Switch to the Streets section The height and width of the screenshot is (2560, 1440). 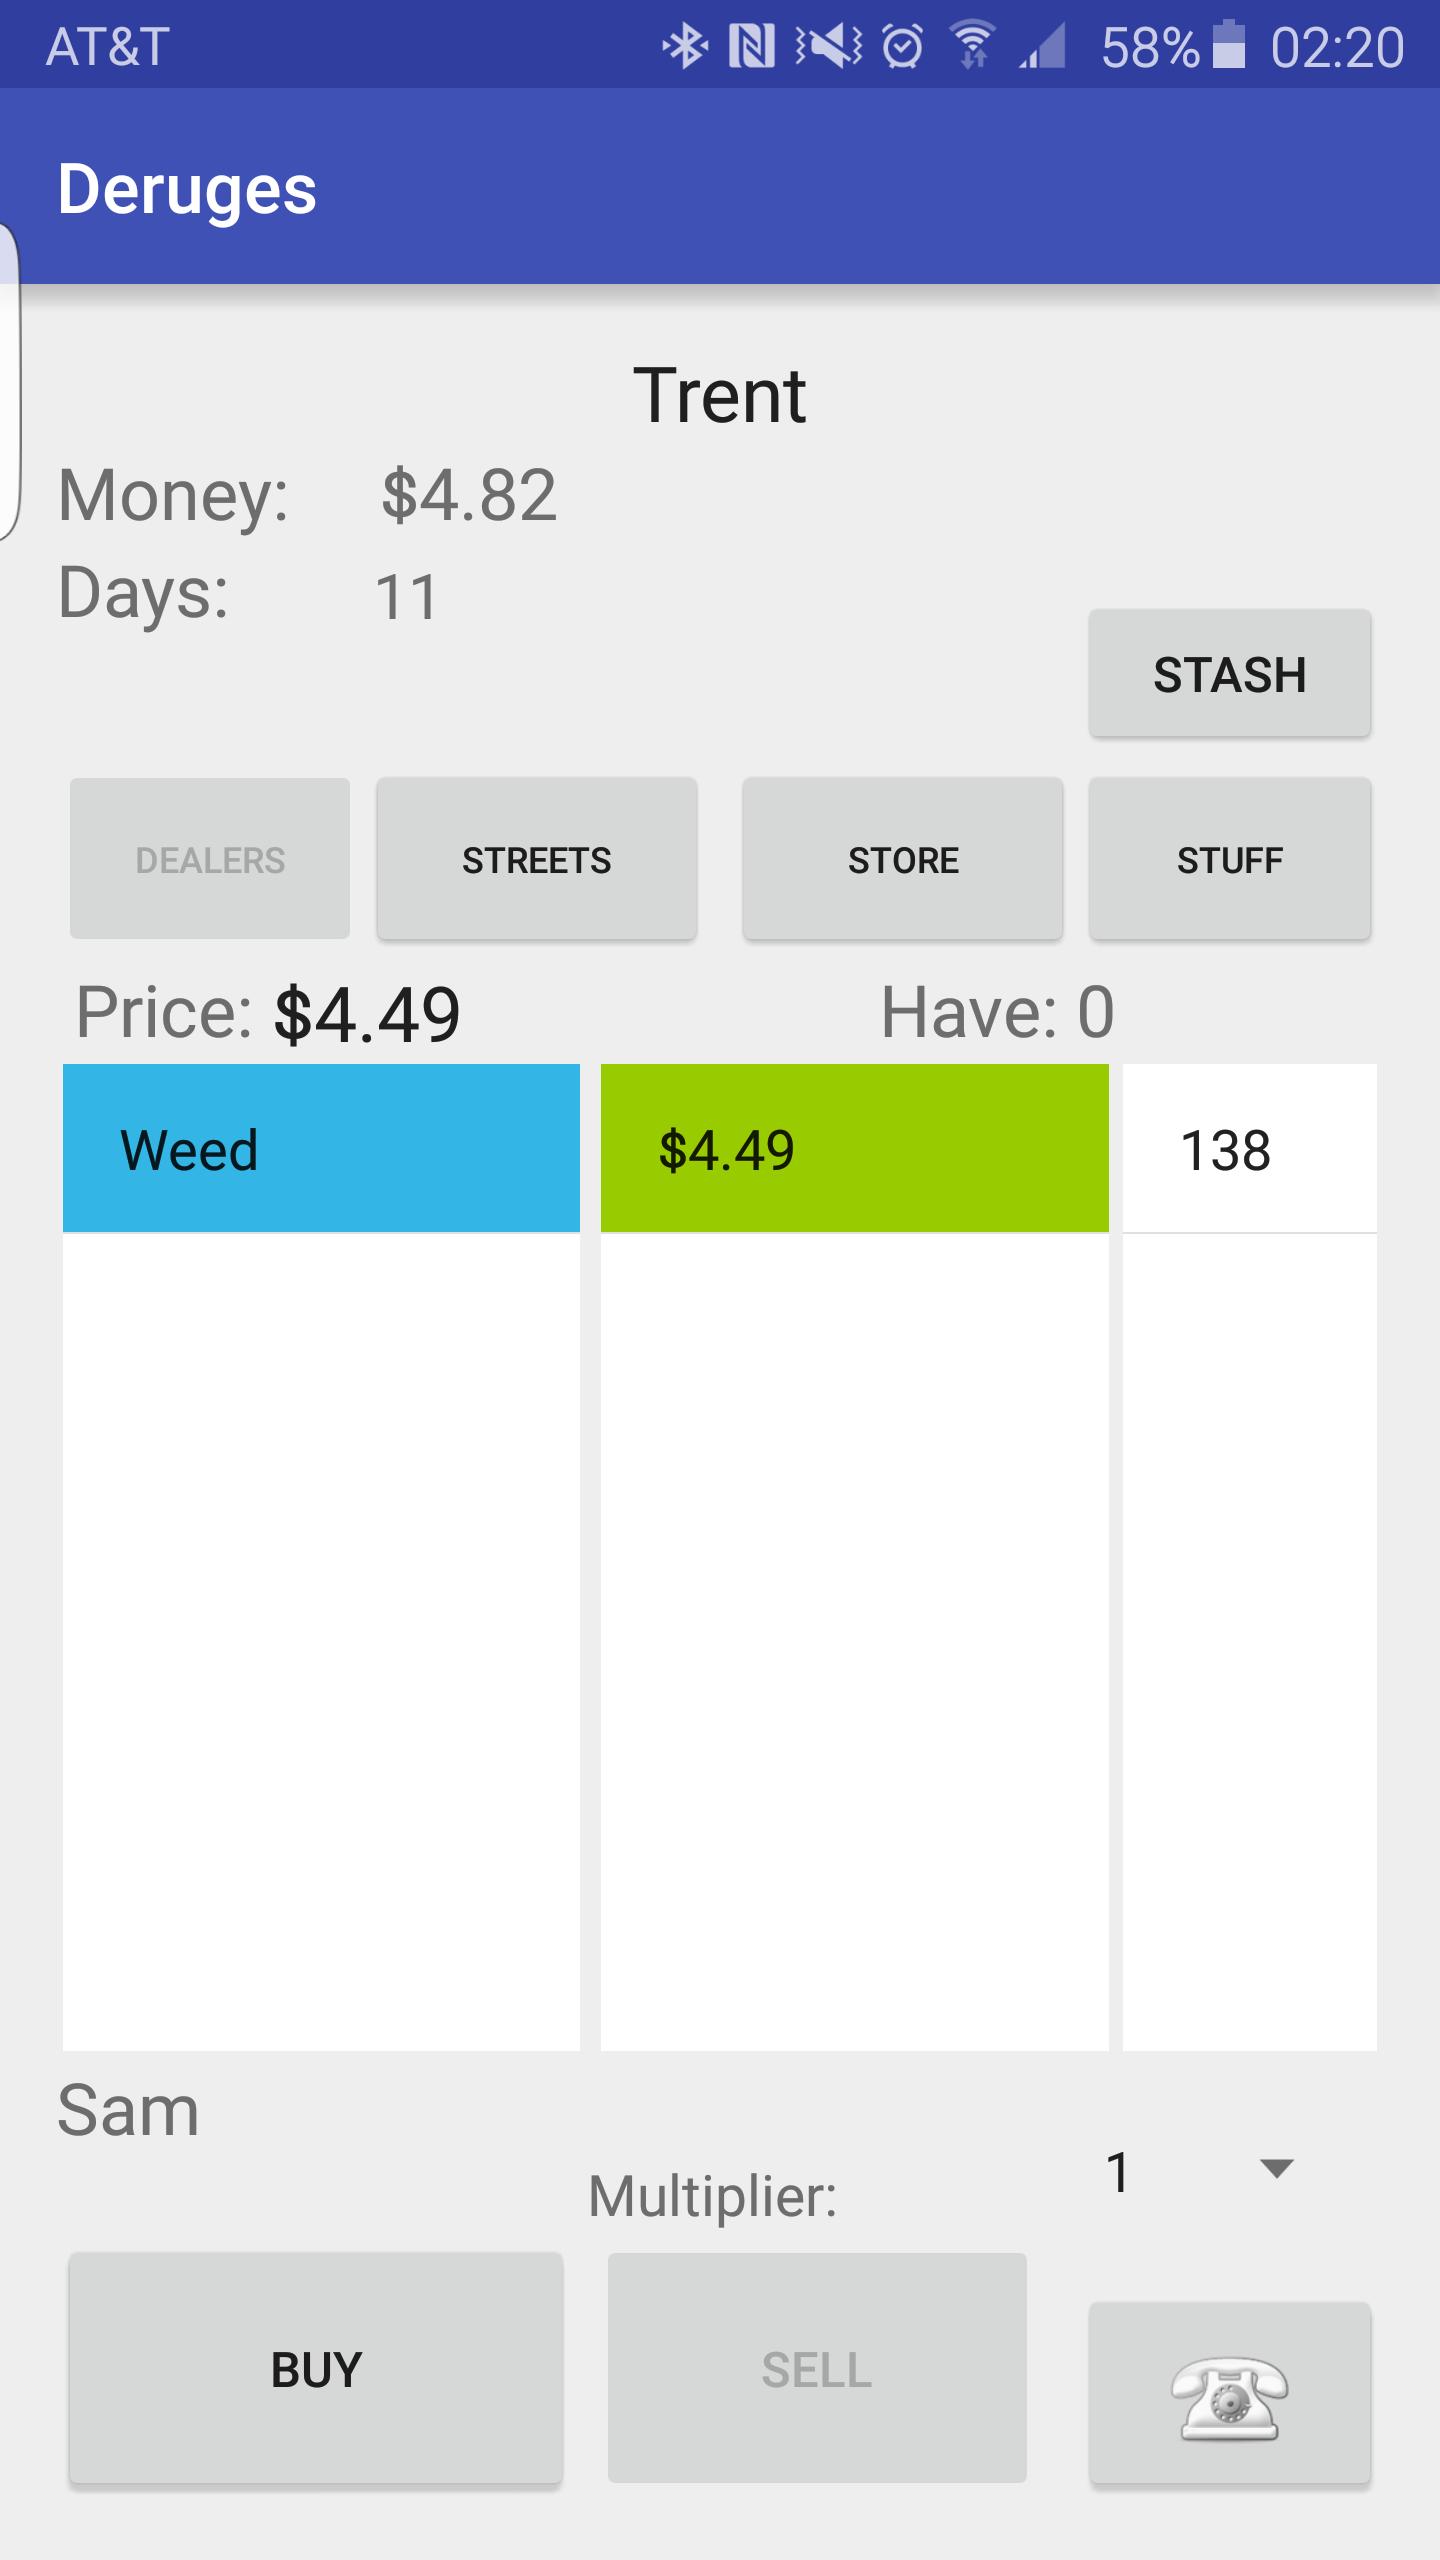click(x=536, y=859)
